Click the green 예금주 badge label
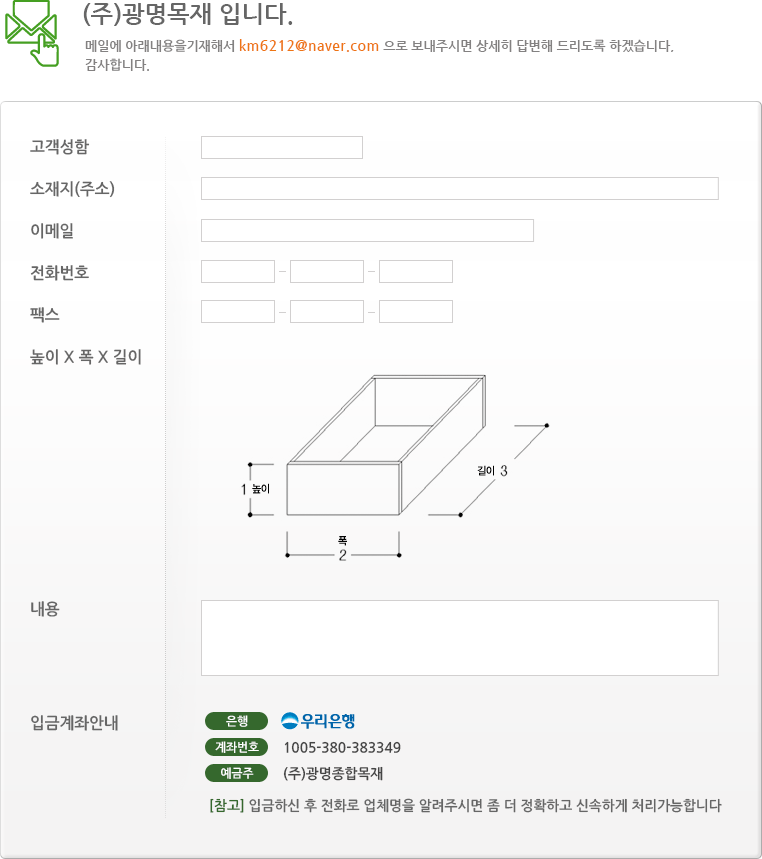Image resolution: width=762 pixels, height=859 pixels. [x=237, y=773]
